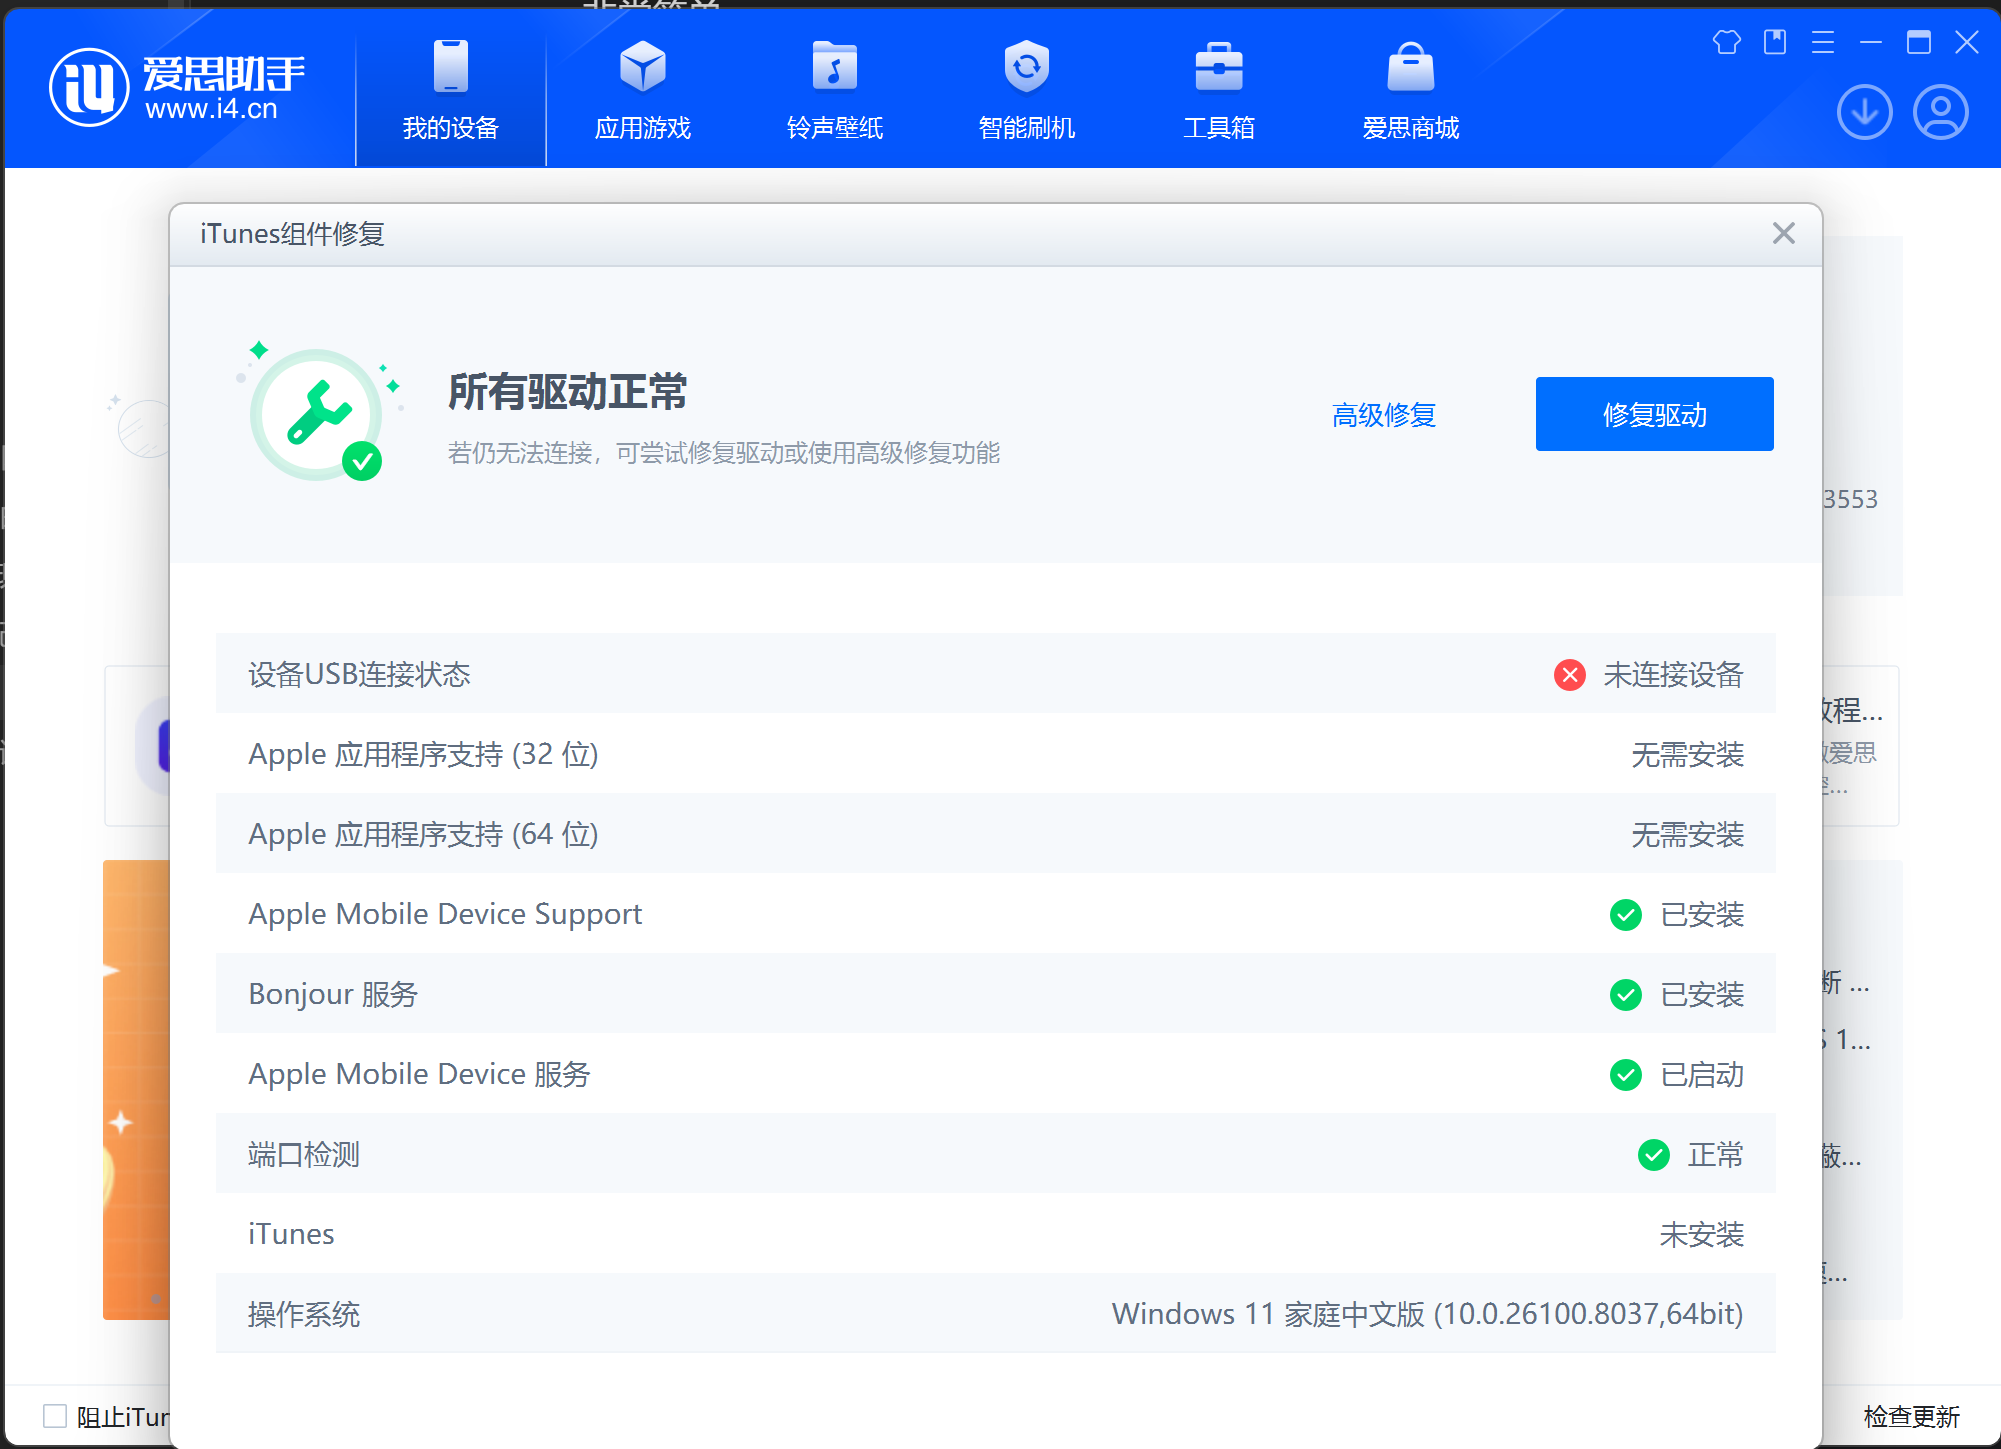Click the 我的设备 phone icon

[450, 68]
